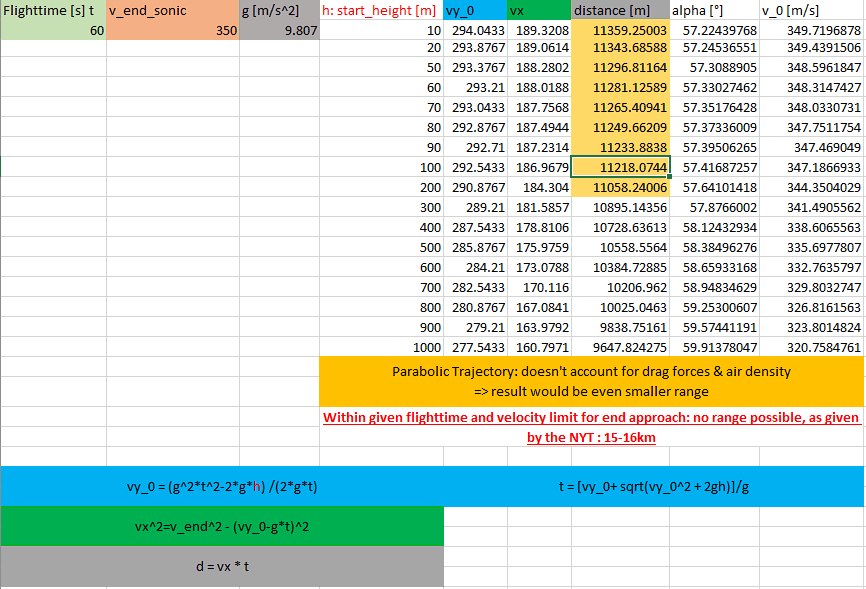Click vy_0 value 293.21

pyautogui.click(x=475, y=87)
